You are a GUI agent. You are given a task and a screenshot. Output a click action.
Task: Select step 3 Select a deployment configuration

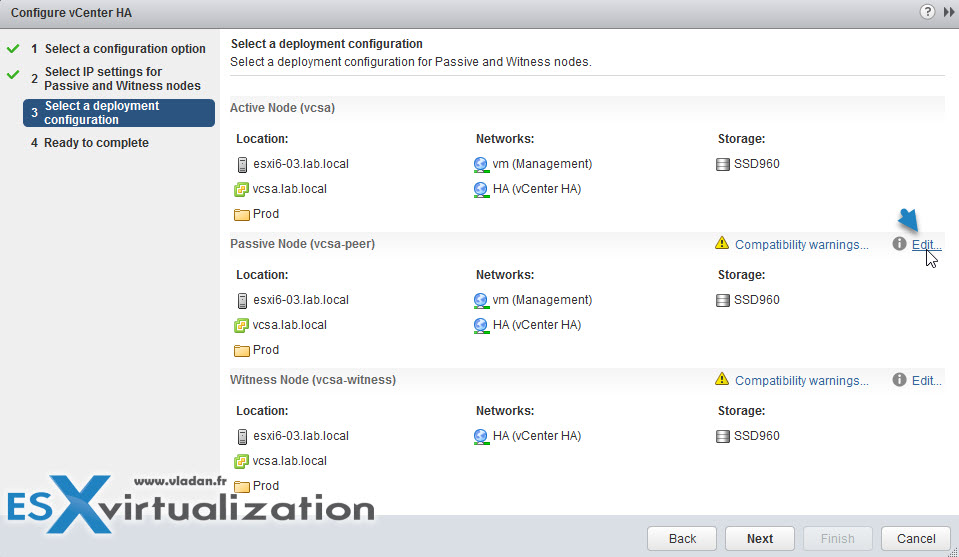(x=118, y=113)
